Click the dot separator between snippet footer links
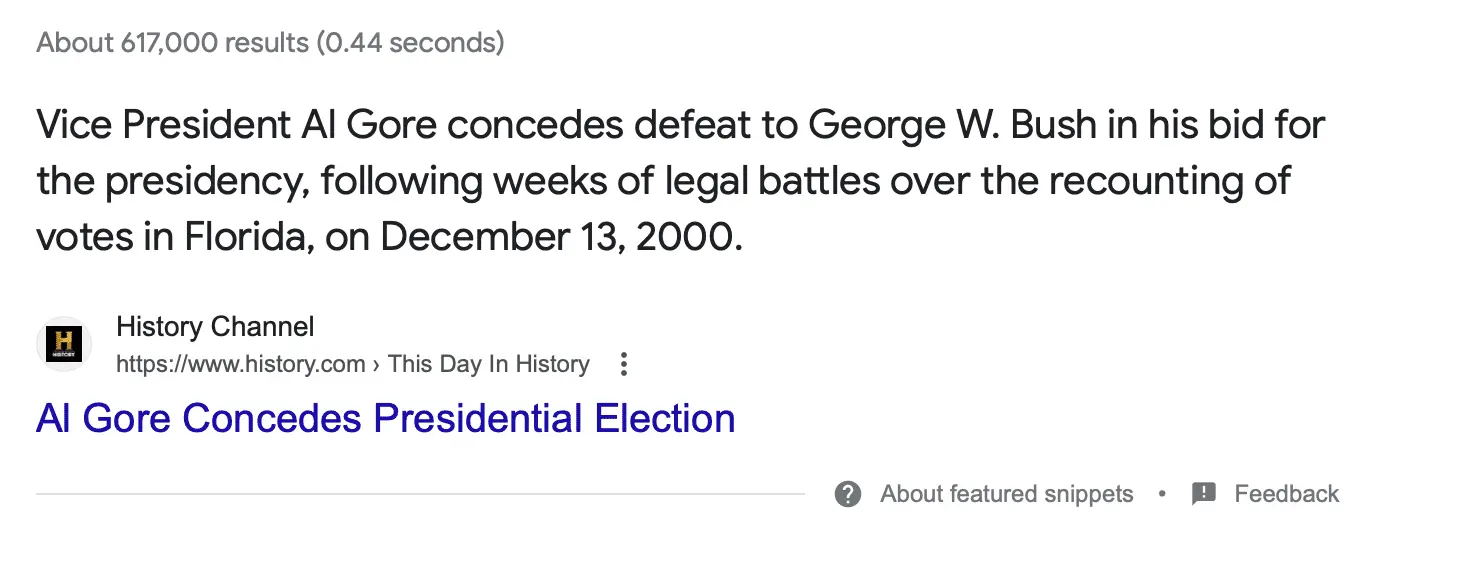1480x580 pixels. [1161, 493]
